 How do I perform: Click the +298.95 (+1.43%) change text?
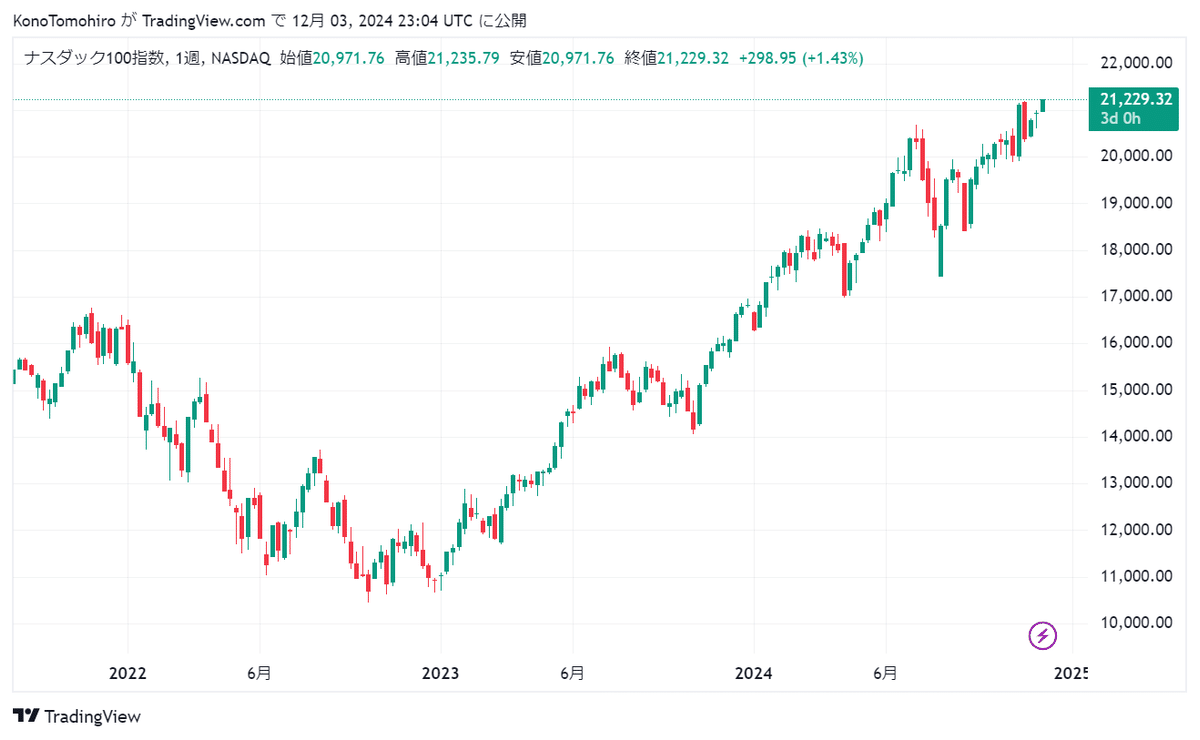pos(801,58)
